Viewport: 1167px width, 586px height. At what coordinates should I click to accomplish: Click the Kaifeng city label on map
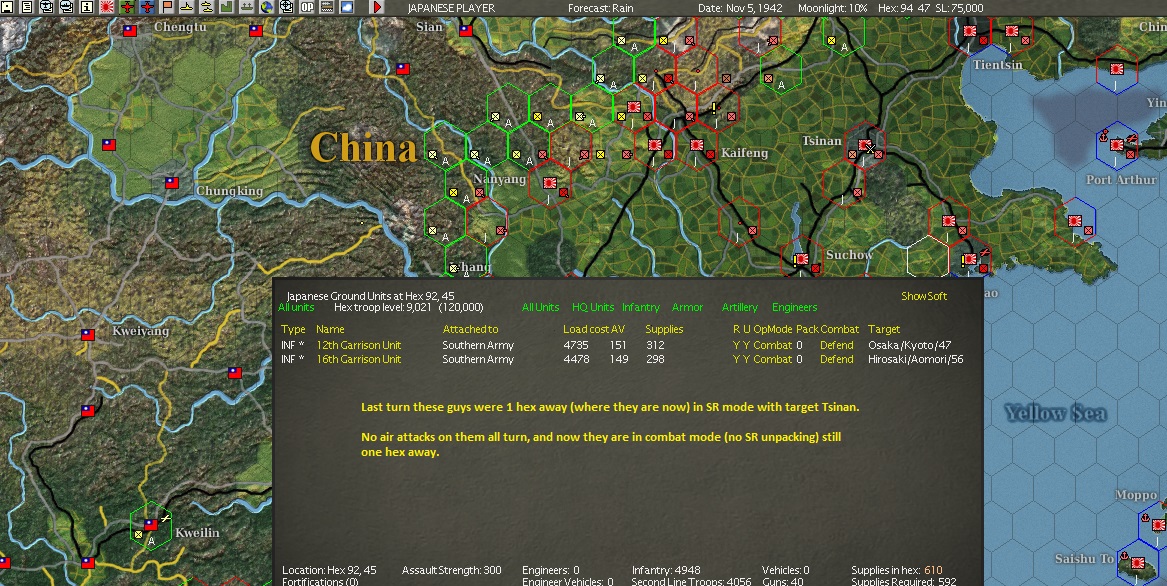tap(744, 153)
